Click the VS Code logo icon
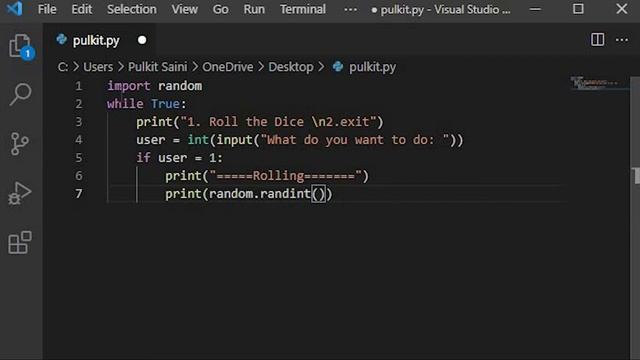The width and height of the screenshot is (640, 360). (14, 9)
